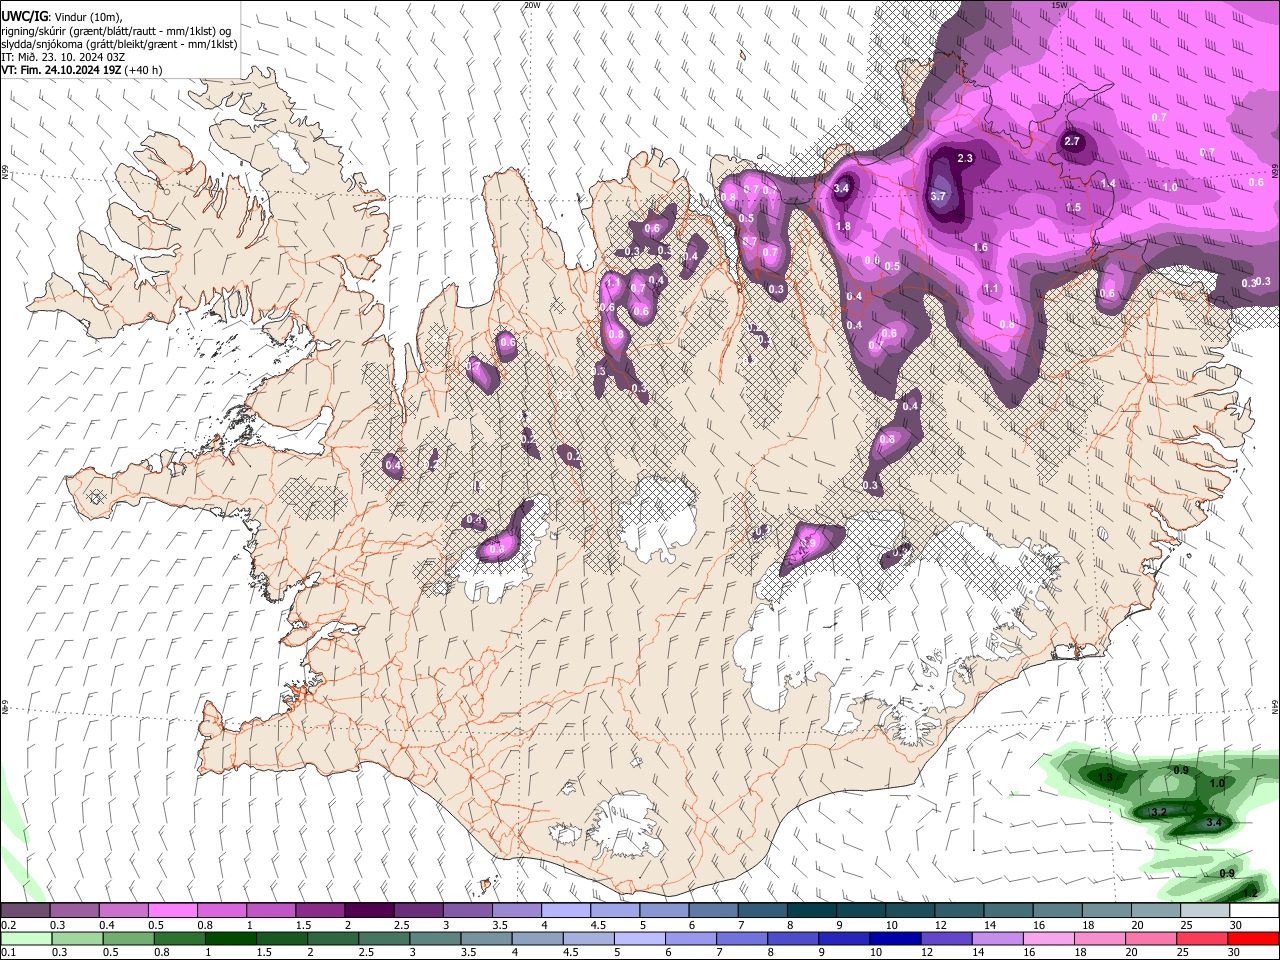The image size is (1280, 960).
Task: Click the 1.0 value in the green rain area
Action: [1217, 783]
